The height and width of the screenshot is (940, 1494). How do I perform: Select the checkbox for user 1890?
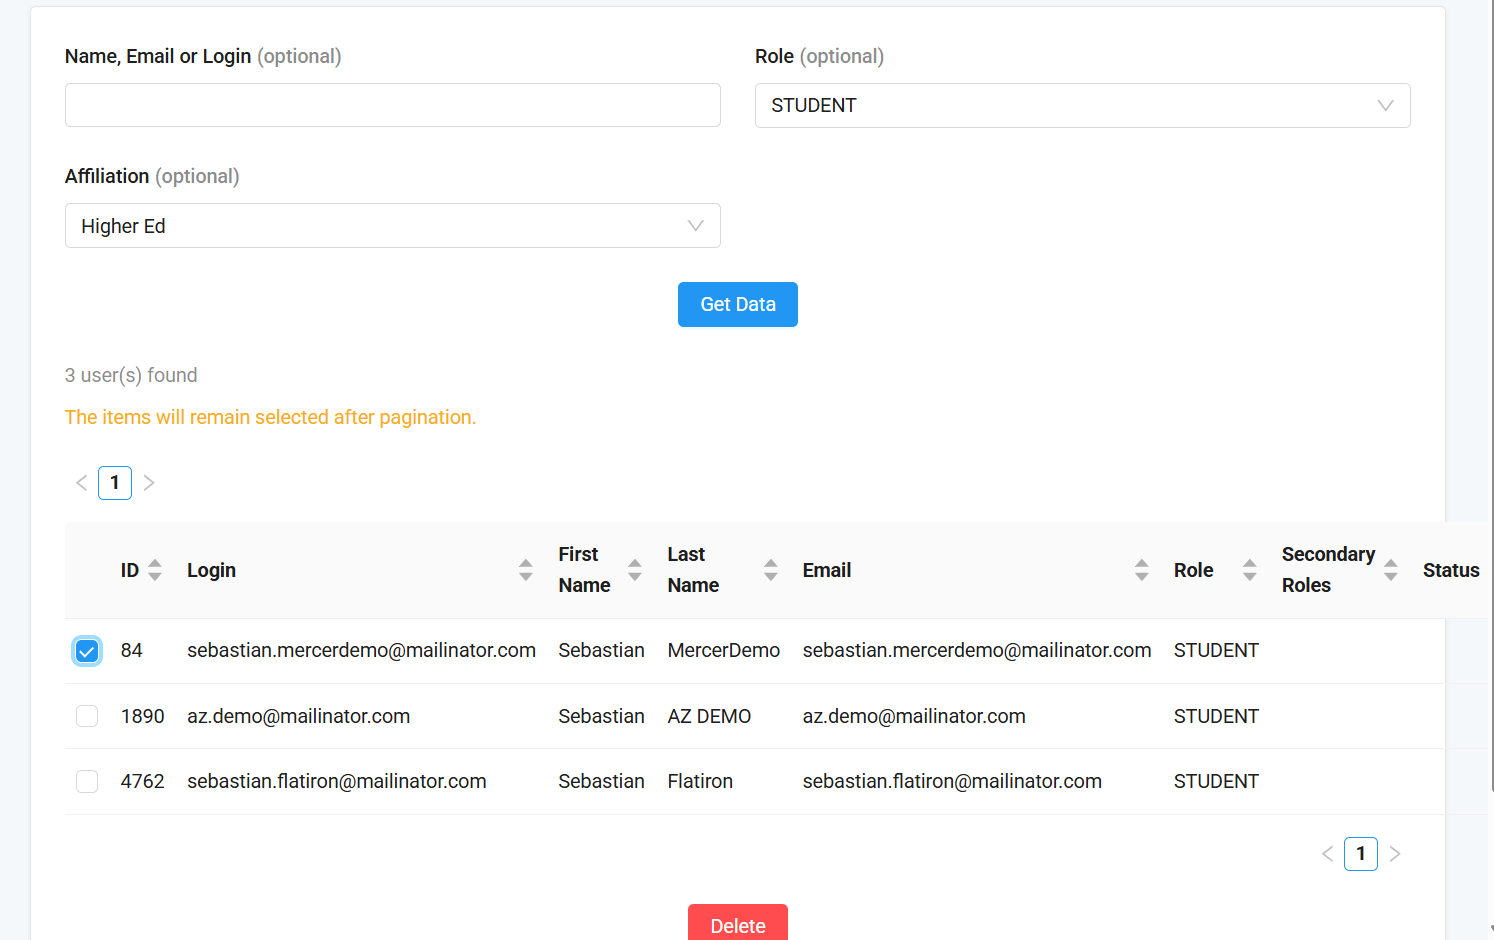tap(87, 716)
